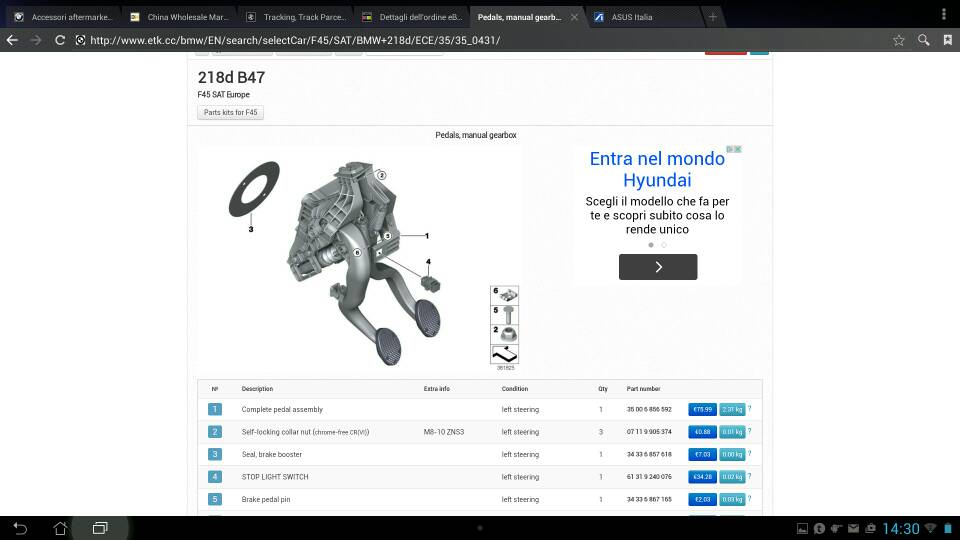Open the Entra nel mondo Hyundai ad headline

pos(658,170)
